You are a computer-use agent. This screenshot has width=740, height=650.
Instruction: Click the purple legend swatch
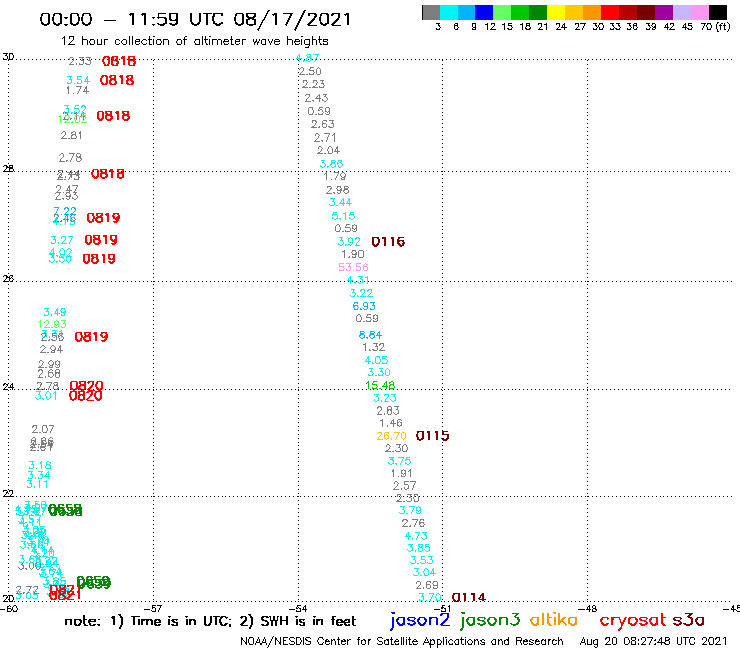pos(664,12)
